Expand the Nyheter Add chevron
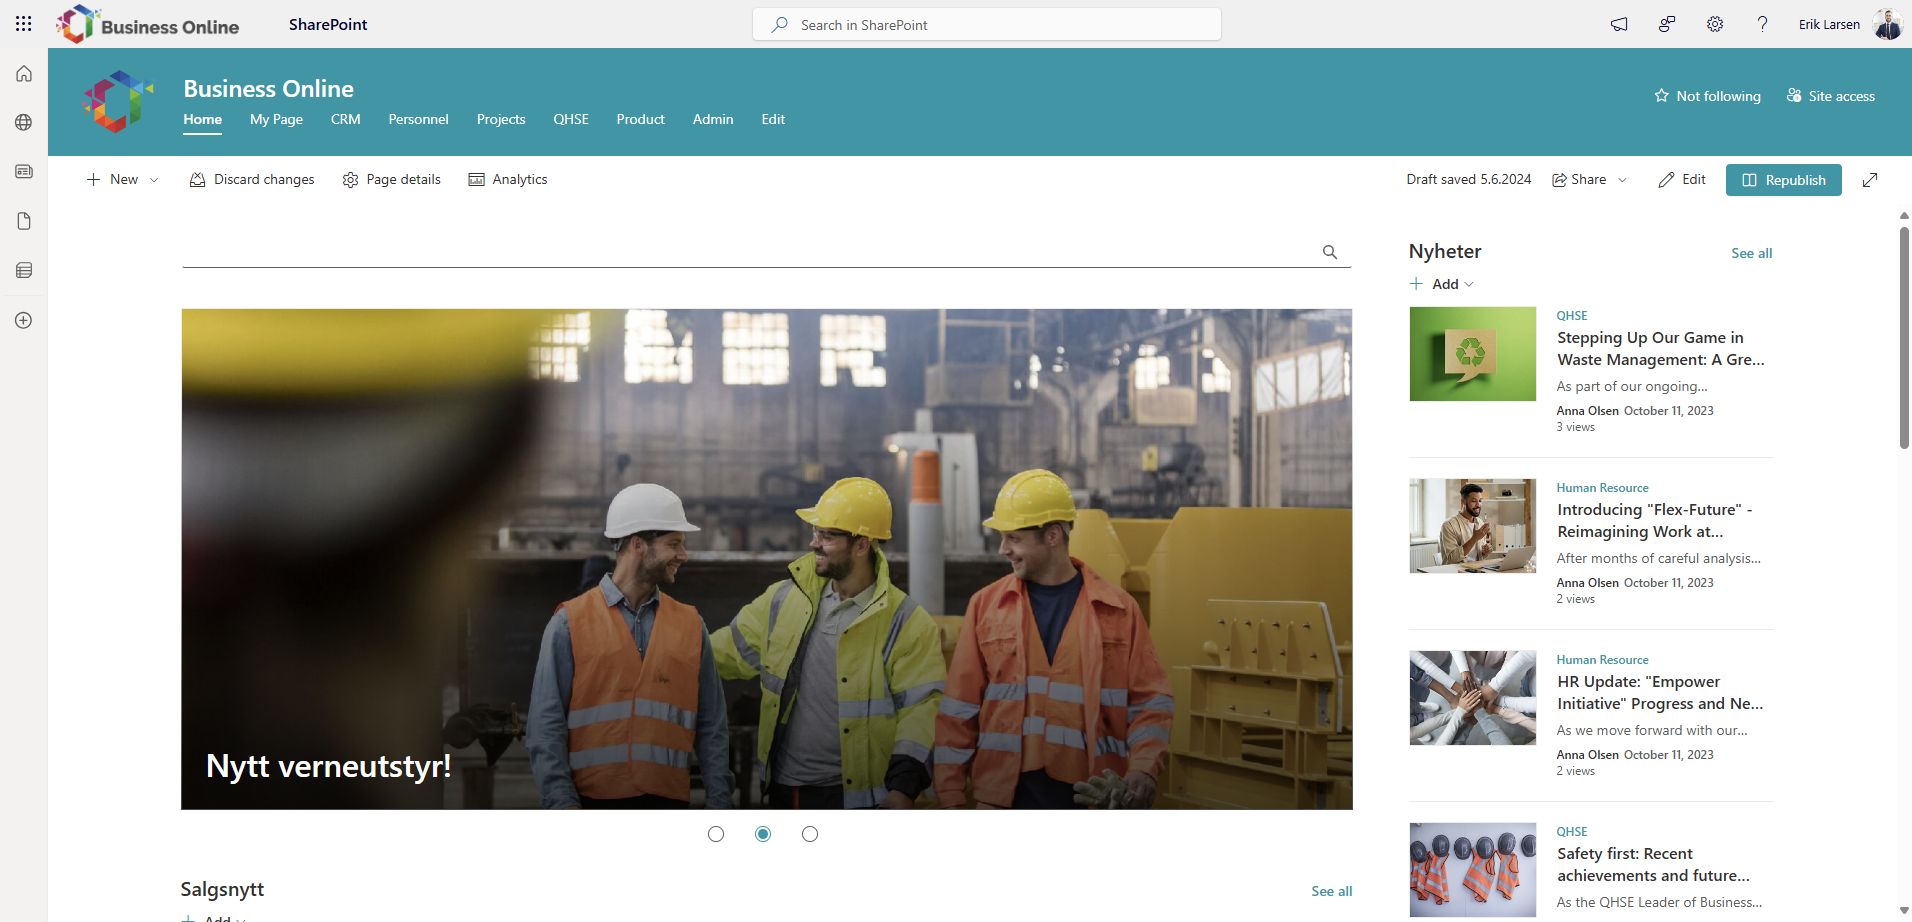 [1469, 284]
